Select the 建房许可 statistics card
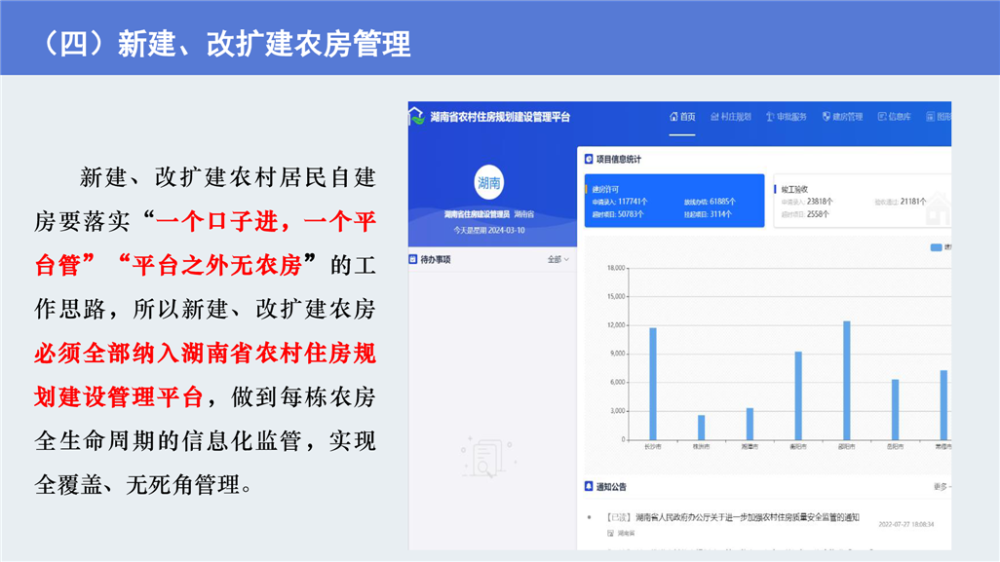 pos(672,201)
